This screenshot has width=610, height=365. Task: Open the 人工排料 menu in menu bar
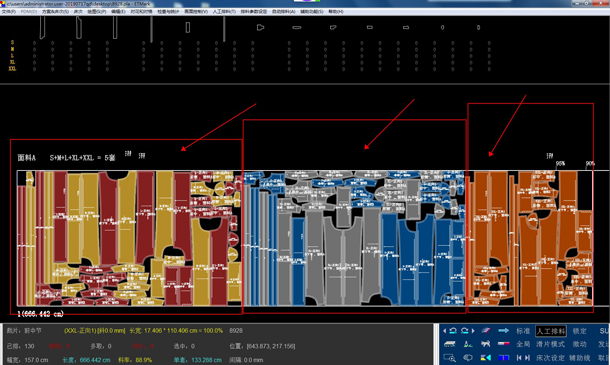coord(224,12)
